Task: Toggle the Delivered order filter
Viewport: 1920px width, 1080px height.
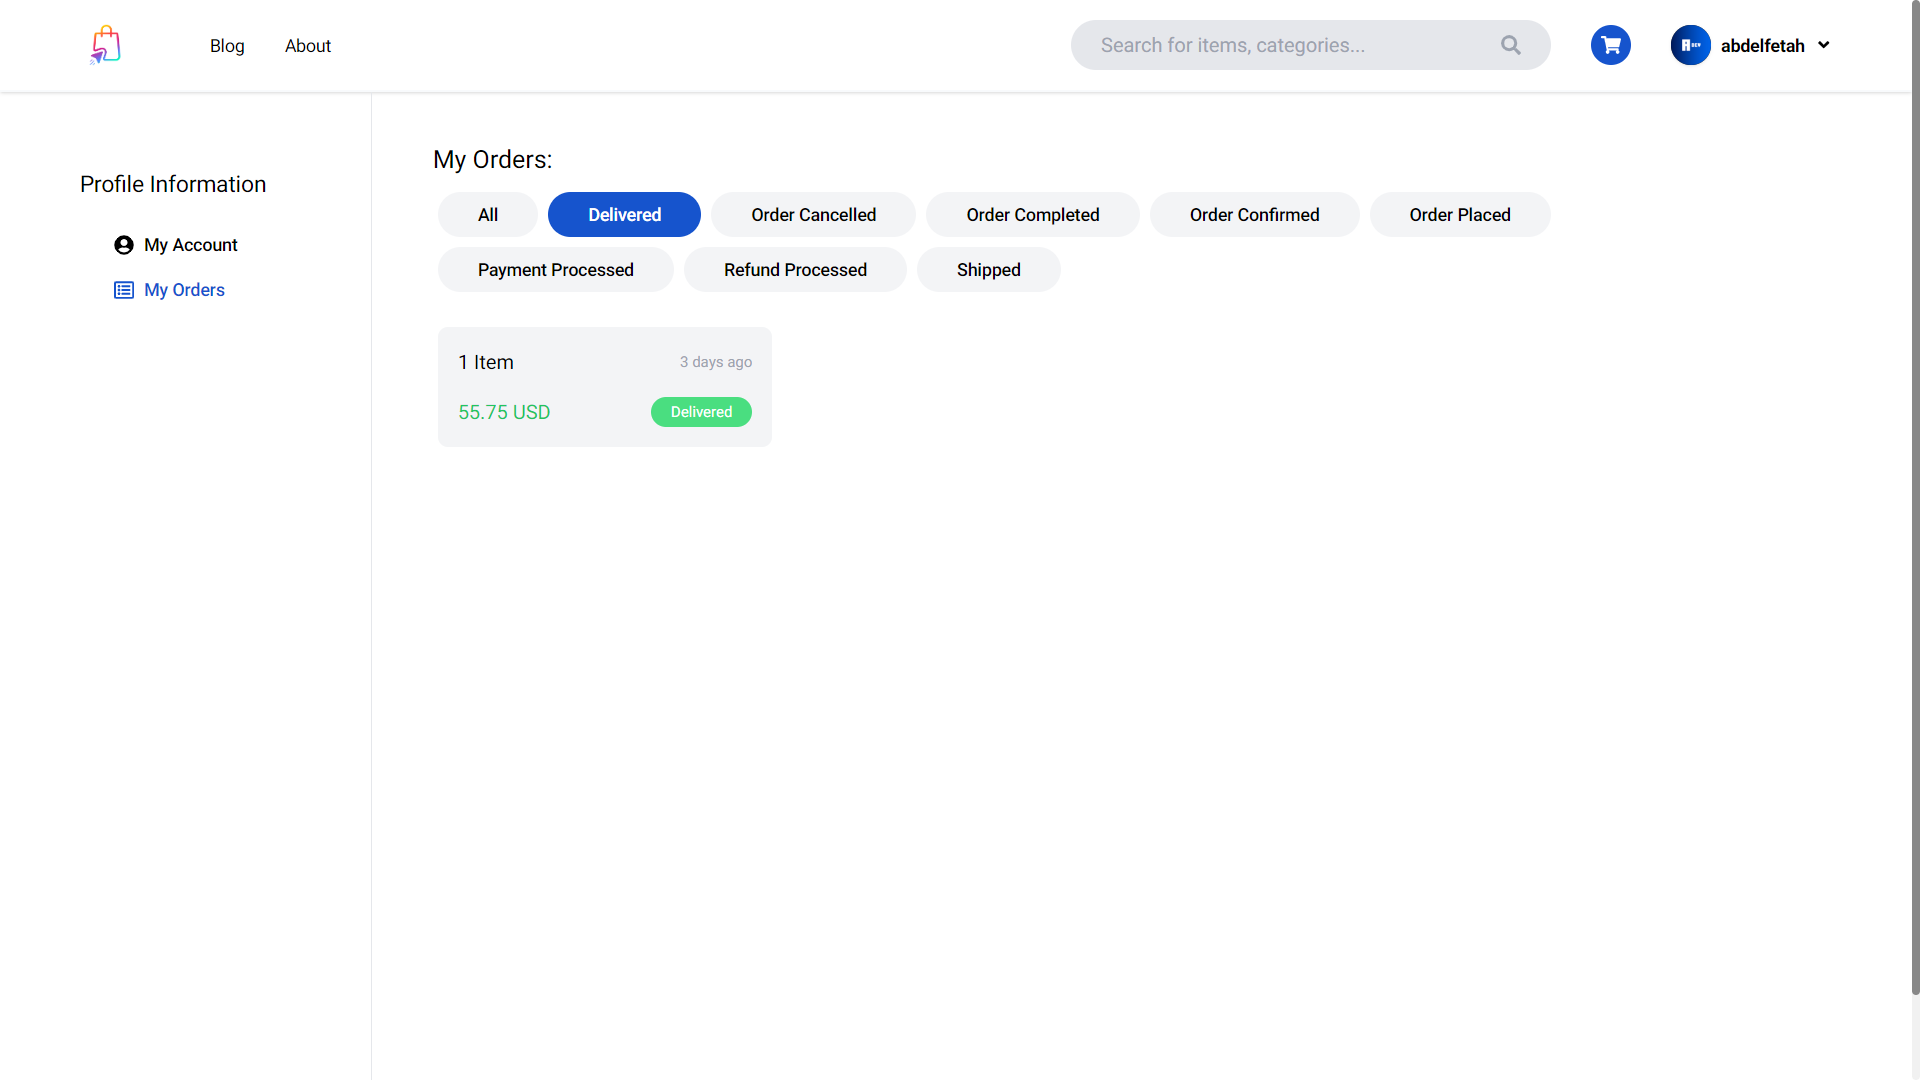Action: [x=624, y=215]
